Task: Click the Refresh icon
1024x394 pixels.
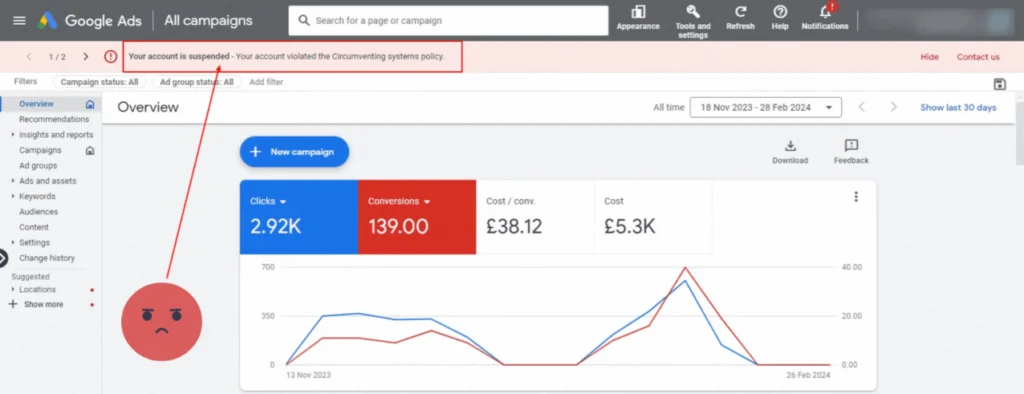Action: pyautogui.click(x=740, y=12)
